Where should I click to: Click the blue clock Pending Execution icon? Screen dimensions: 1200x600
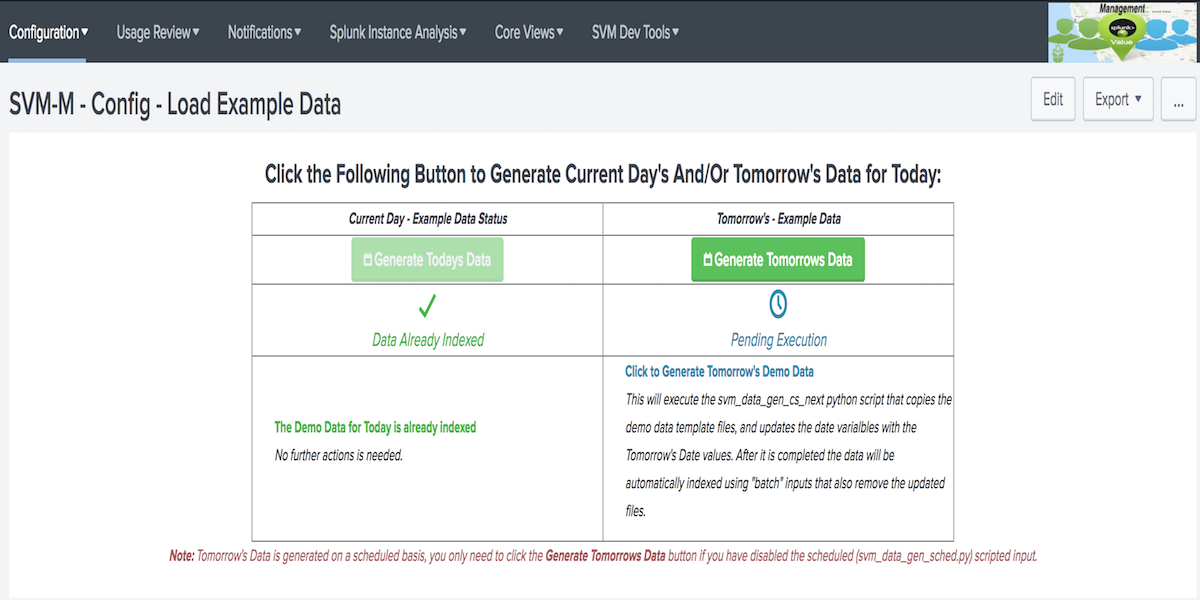tap(778, 304)
